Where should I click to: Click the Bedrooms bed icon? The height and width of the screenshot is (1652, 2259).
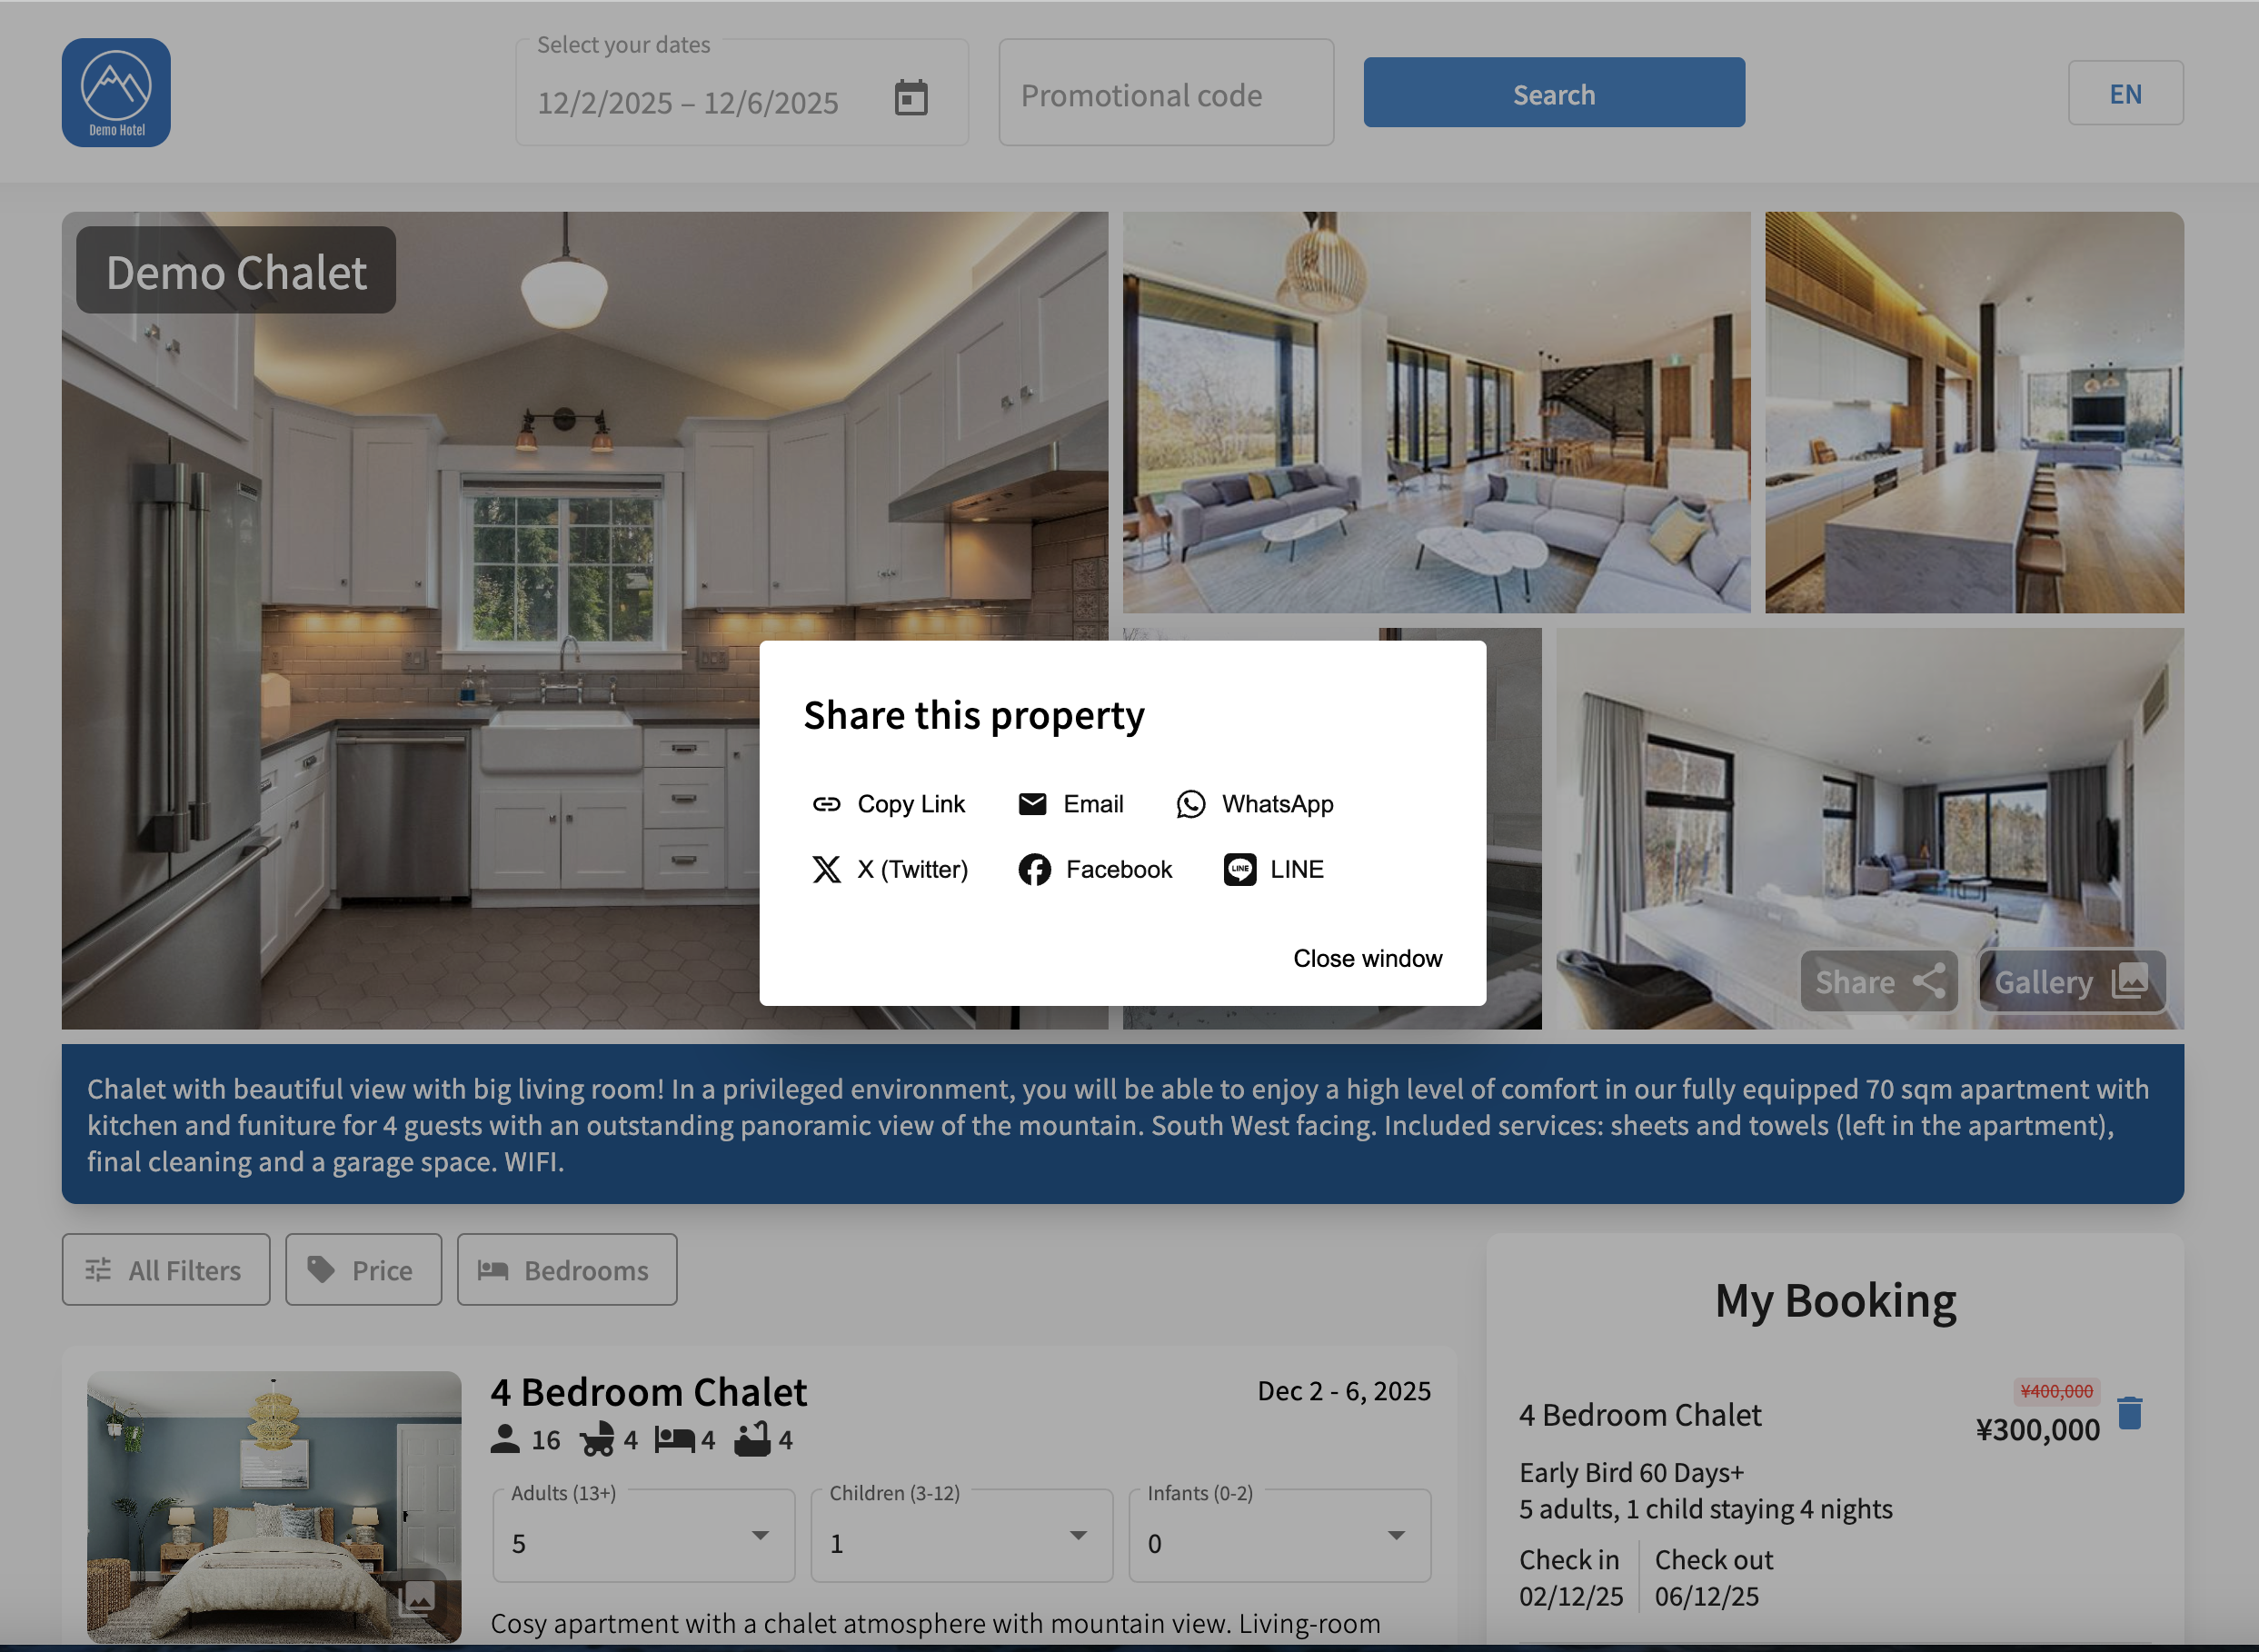pos(492,1270)
